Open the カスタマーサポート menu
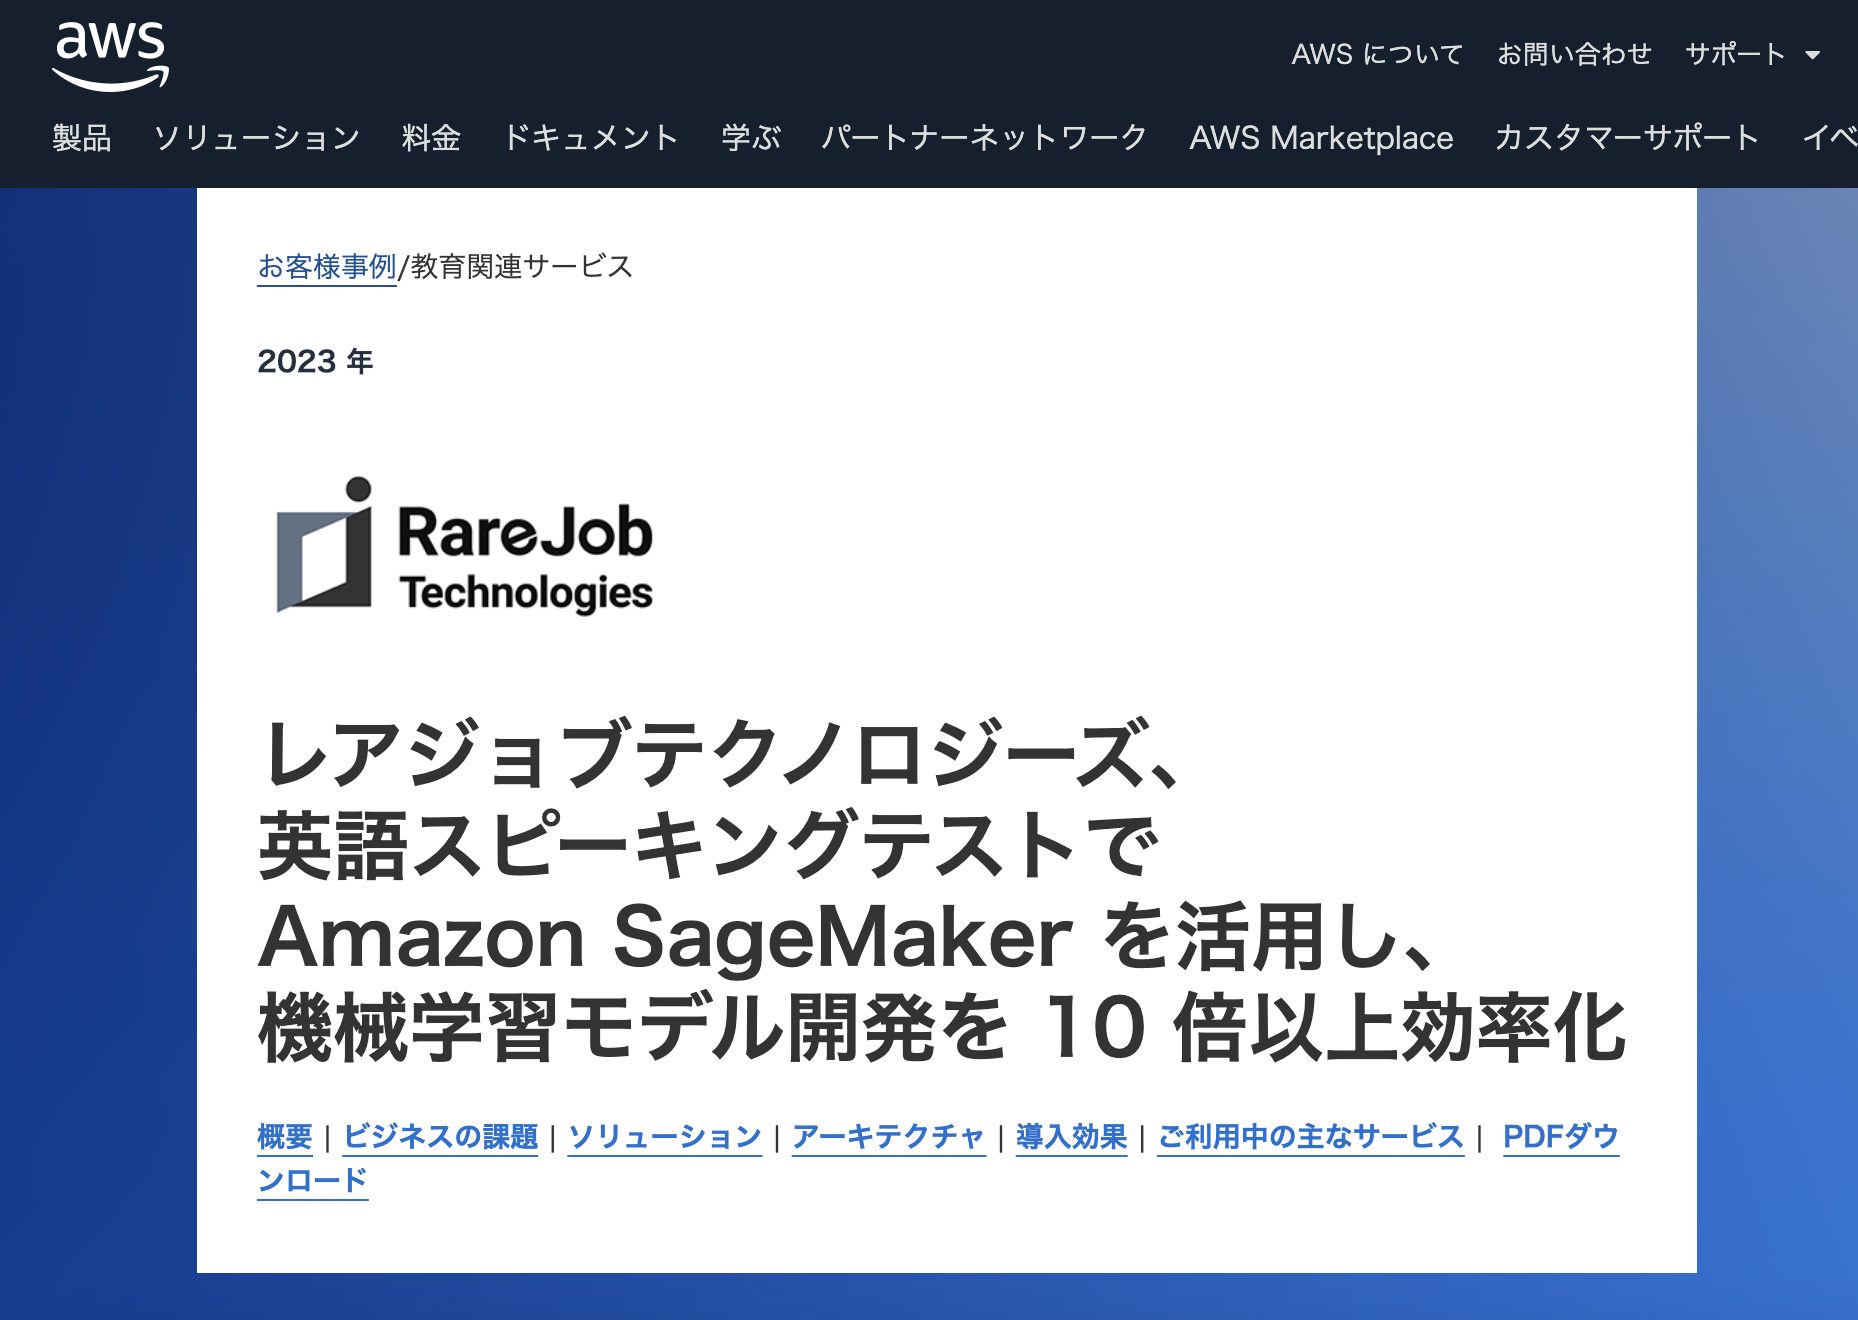 (1627, 137)
